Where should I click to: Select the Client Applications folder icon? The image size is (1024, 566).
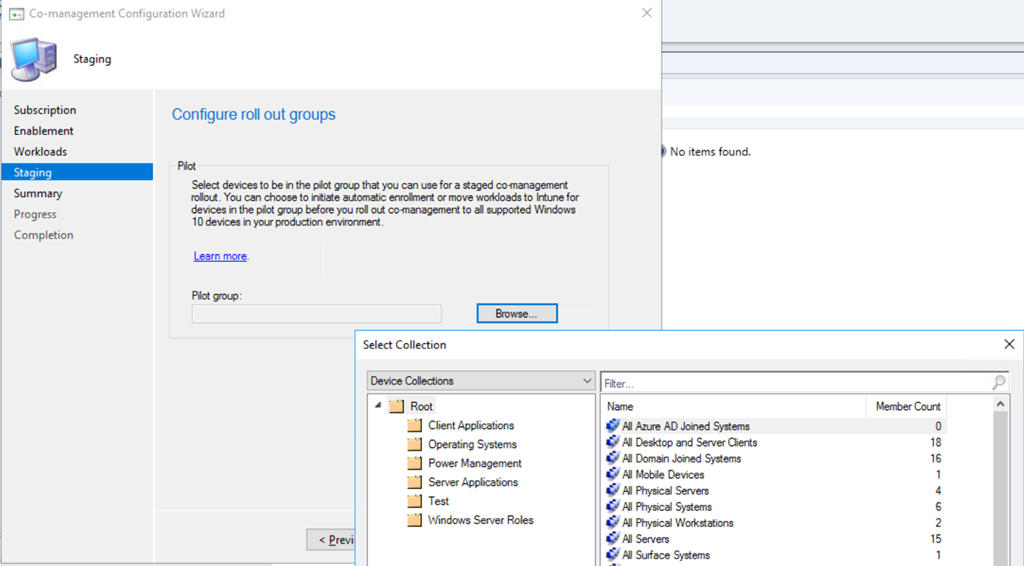(415, 425)
